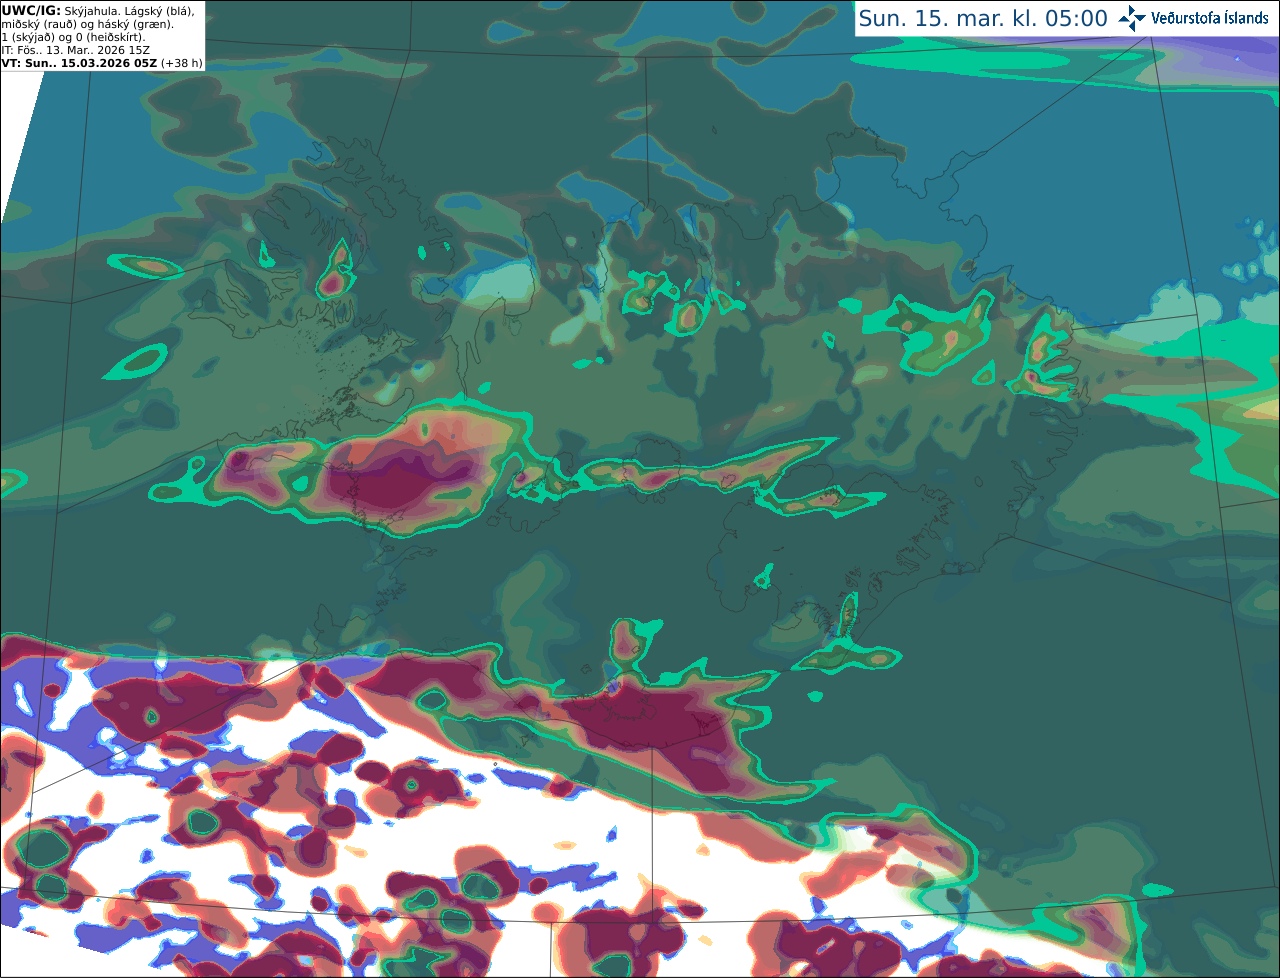Click the 'Sun. 15. mar. kl. 05:00' timestamp
This screenshot has height=978, width=1280.
tap(983, 19)
